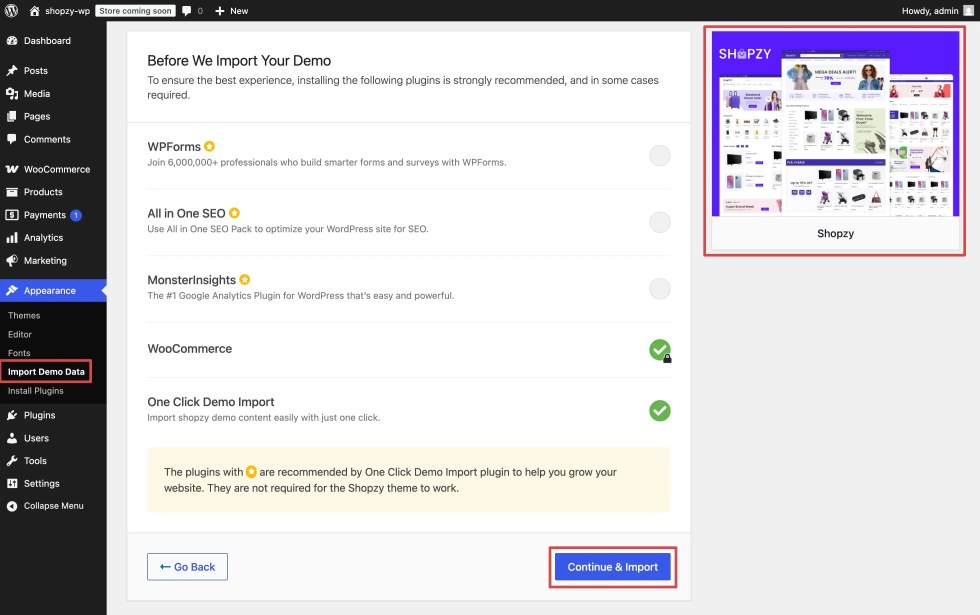
Task: Click the All in One SEO plugin name
Action: coord(186,213)
